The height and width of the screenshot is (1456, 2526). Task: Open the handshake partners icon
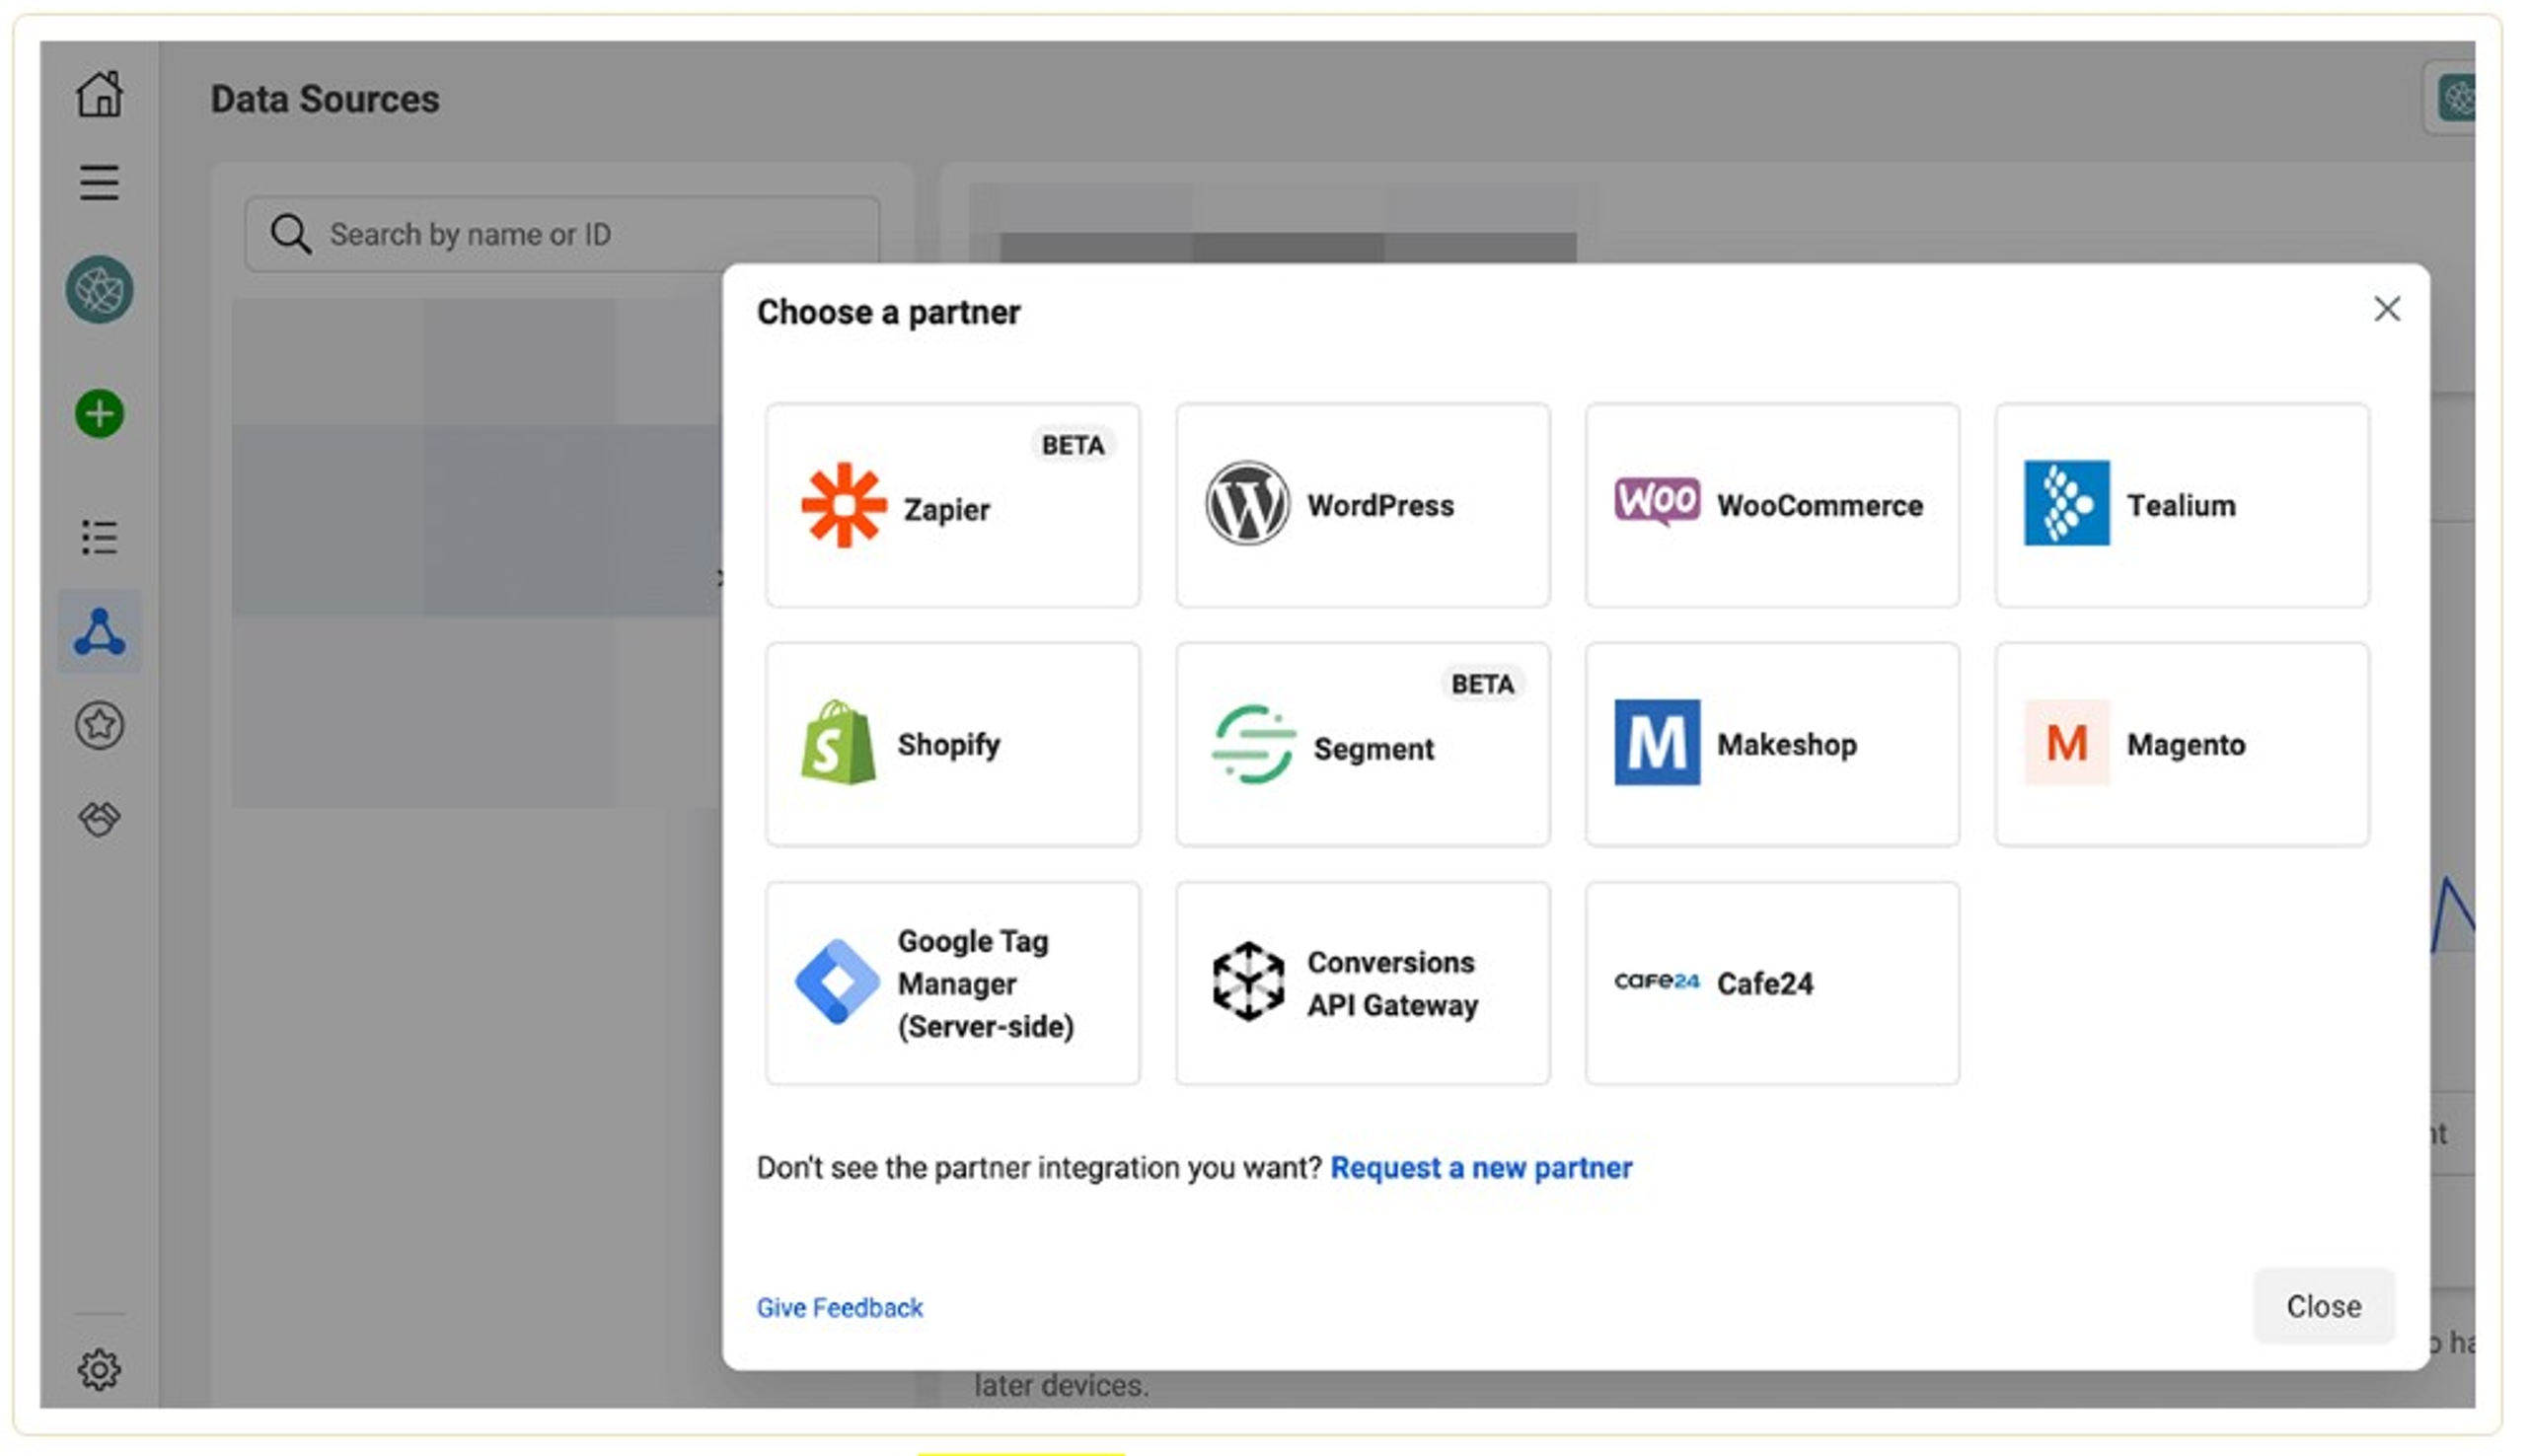click(x=99, y=819)
